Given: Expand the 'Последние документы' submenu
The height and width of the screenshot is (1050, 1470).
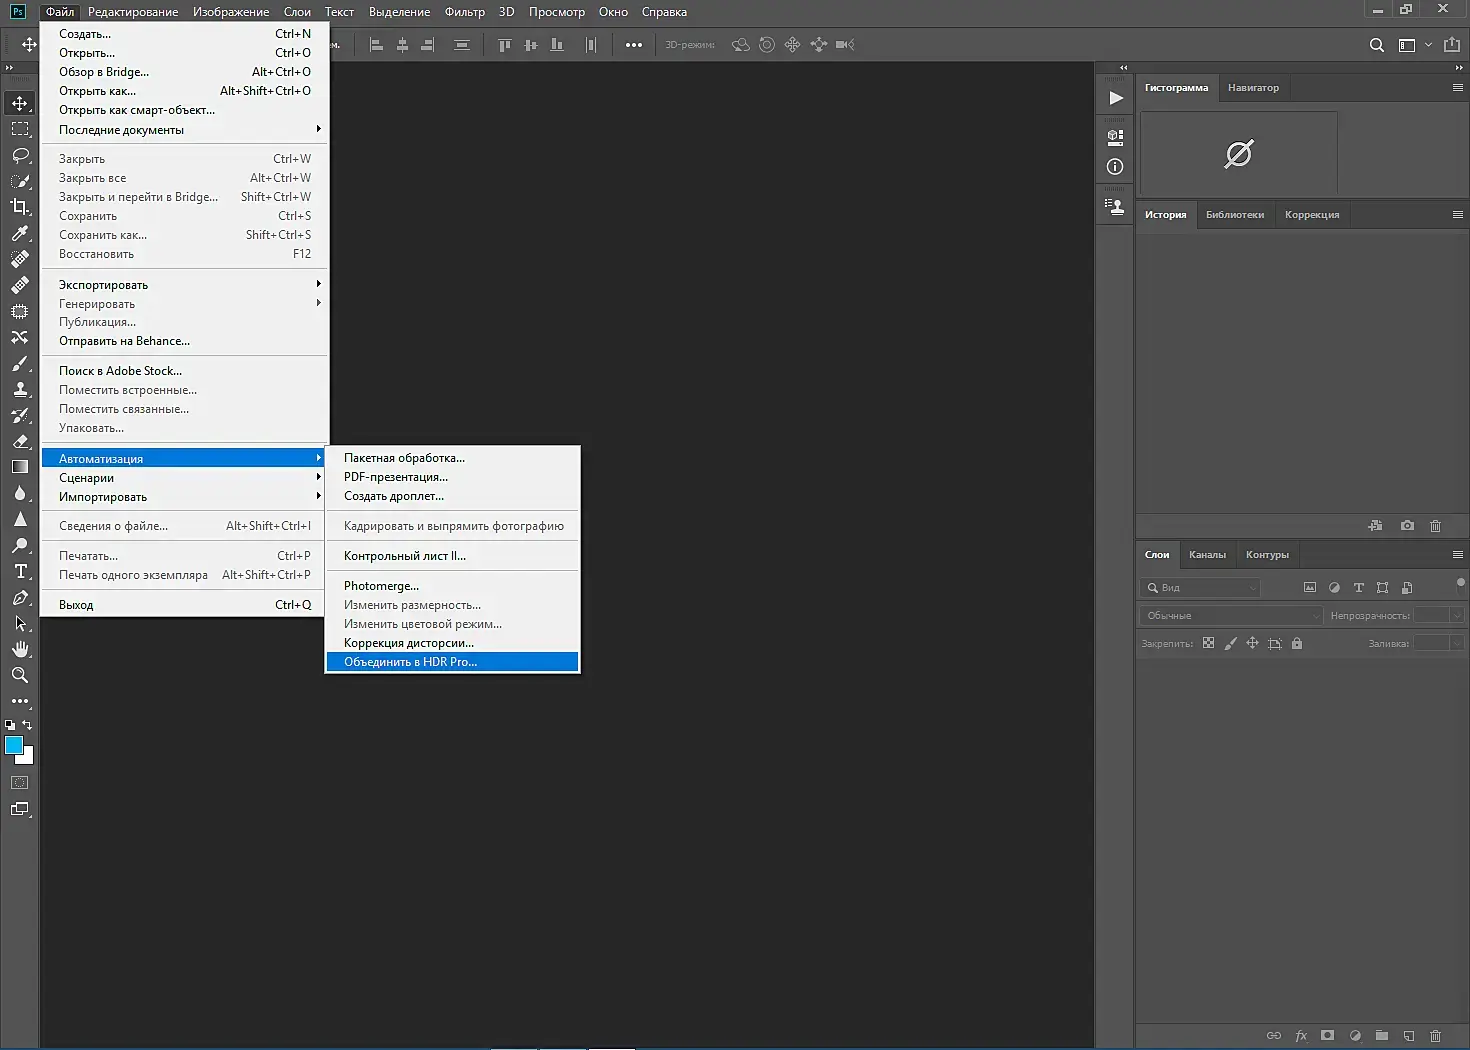Looking at the screenshot, I should tap(185, 130).
